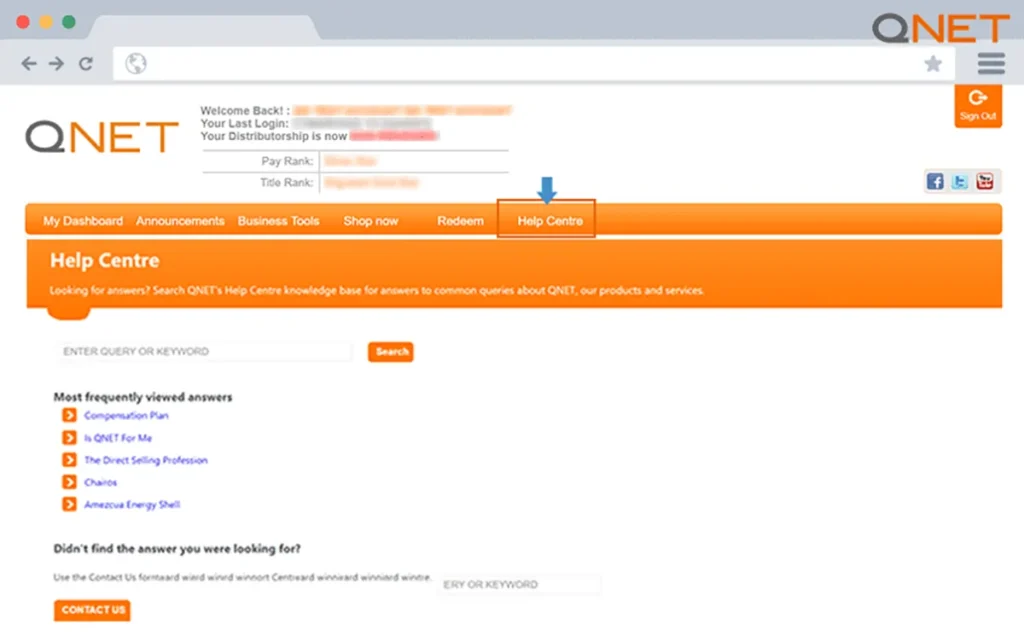
Task: Click the Help Centre page heading
Action: 104,260
